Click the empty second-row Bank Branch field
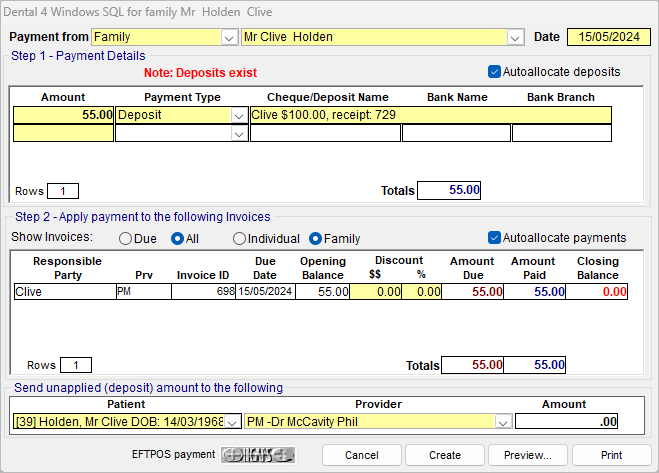The image size is (659, 473). [562, 133]
